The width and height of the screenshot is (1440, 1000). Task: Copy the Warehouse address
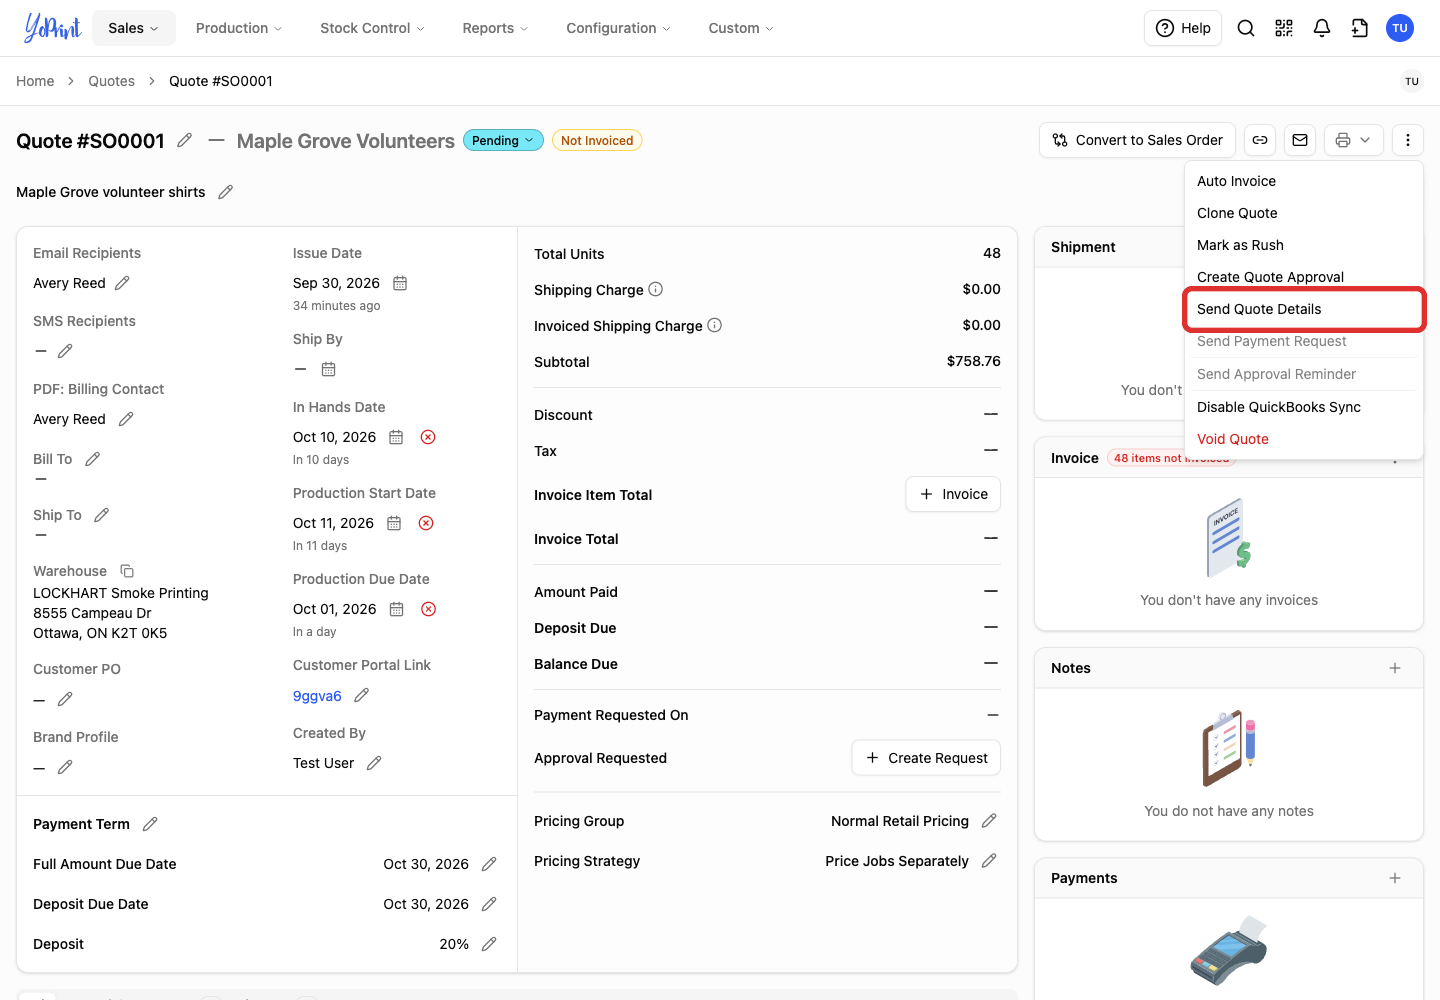coord(127,571)
